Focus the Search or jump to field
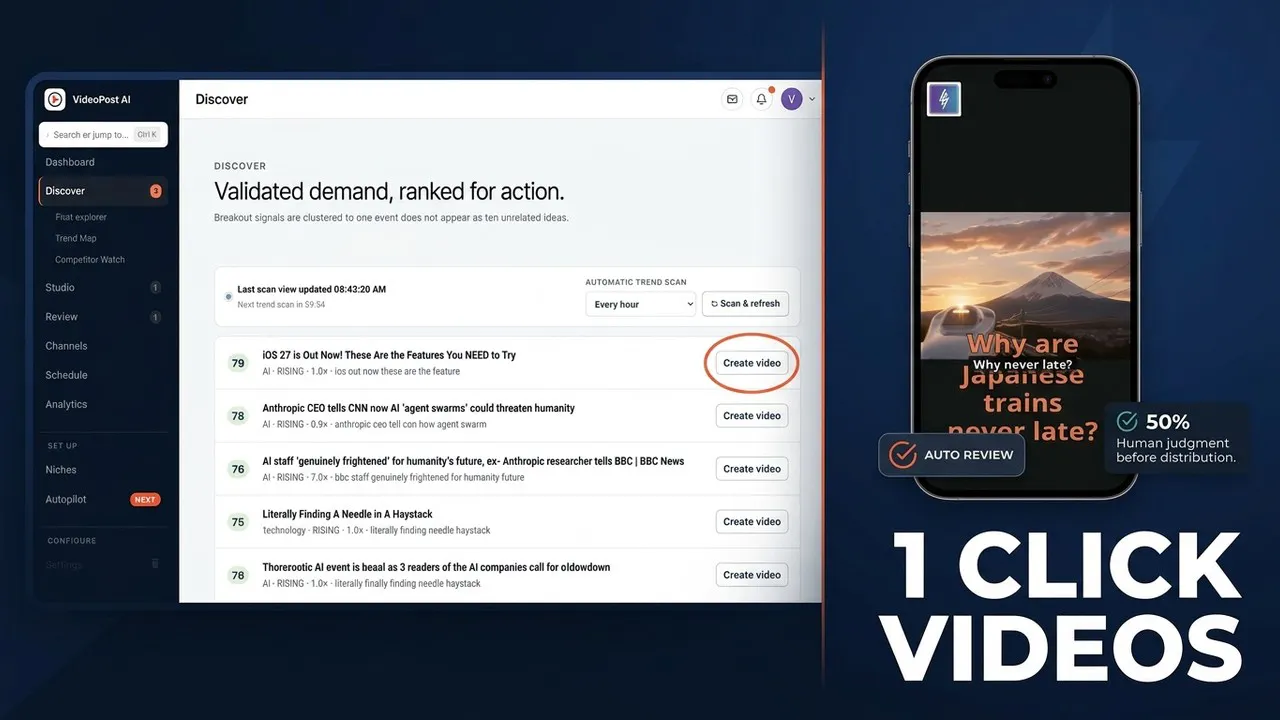Image resolution: width=1280 pixels, height=720 pixels. click(x=103, y=134)
